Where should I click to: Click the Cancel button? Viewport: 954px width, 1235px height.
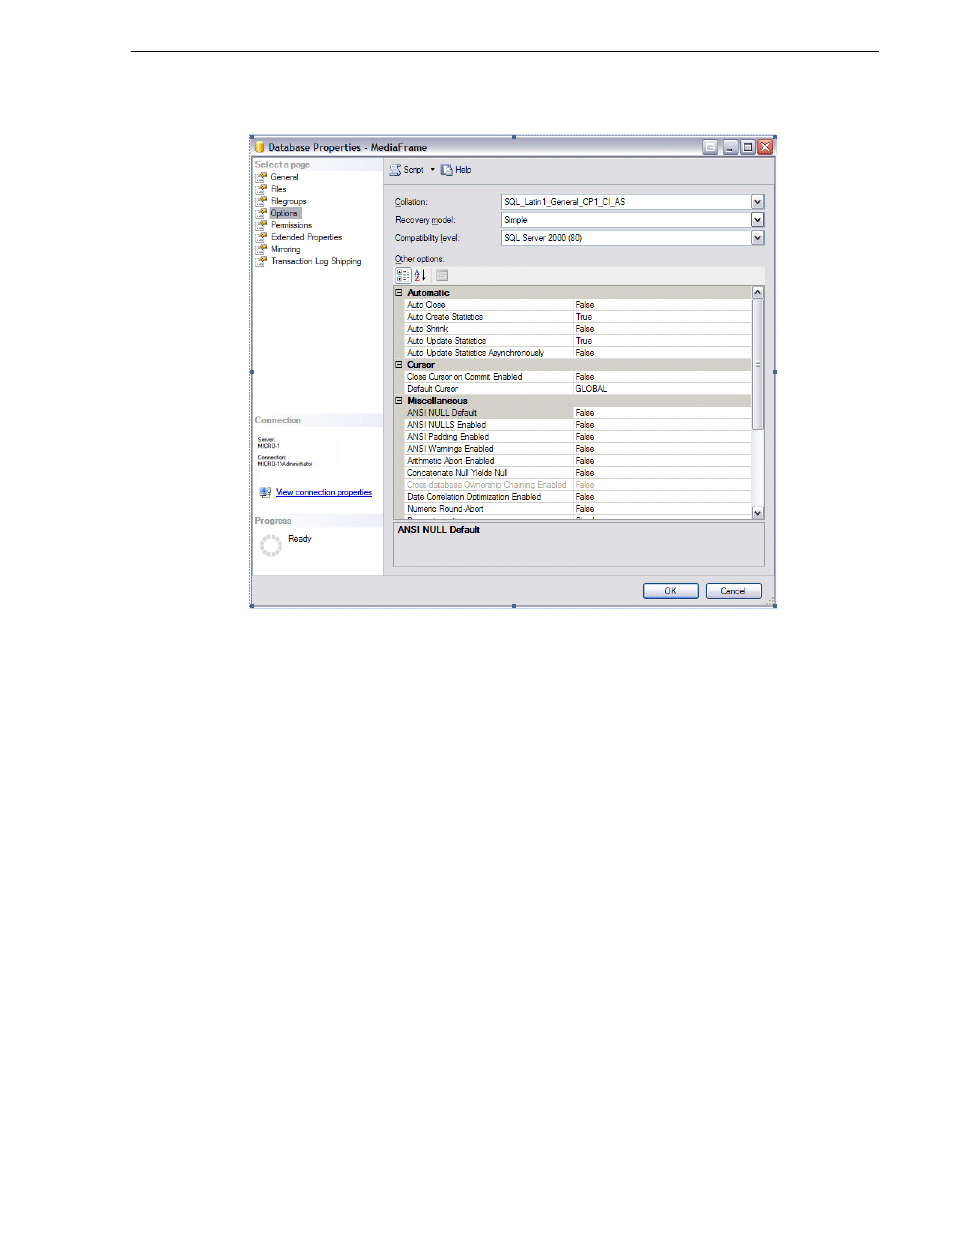pos(733,591)
